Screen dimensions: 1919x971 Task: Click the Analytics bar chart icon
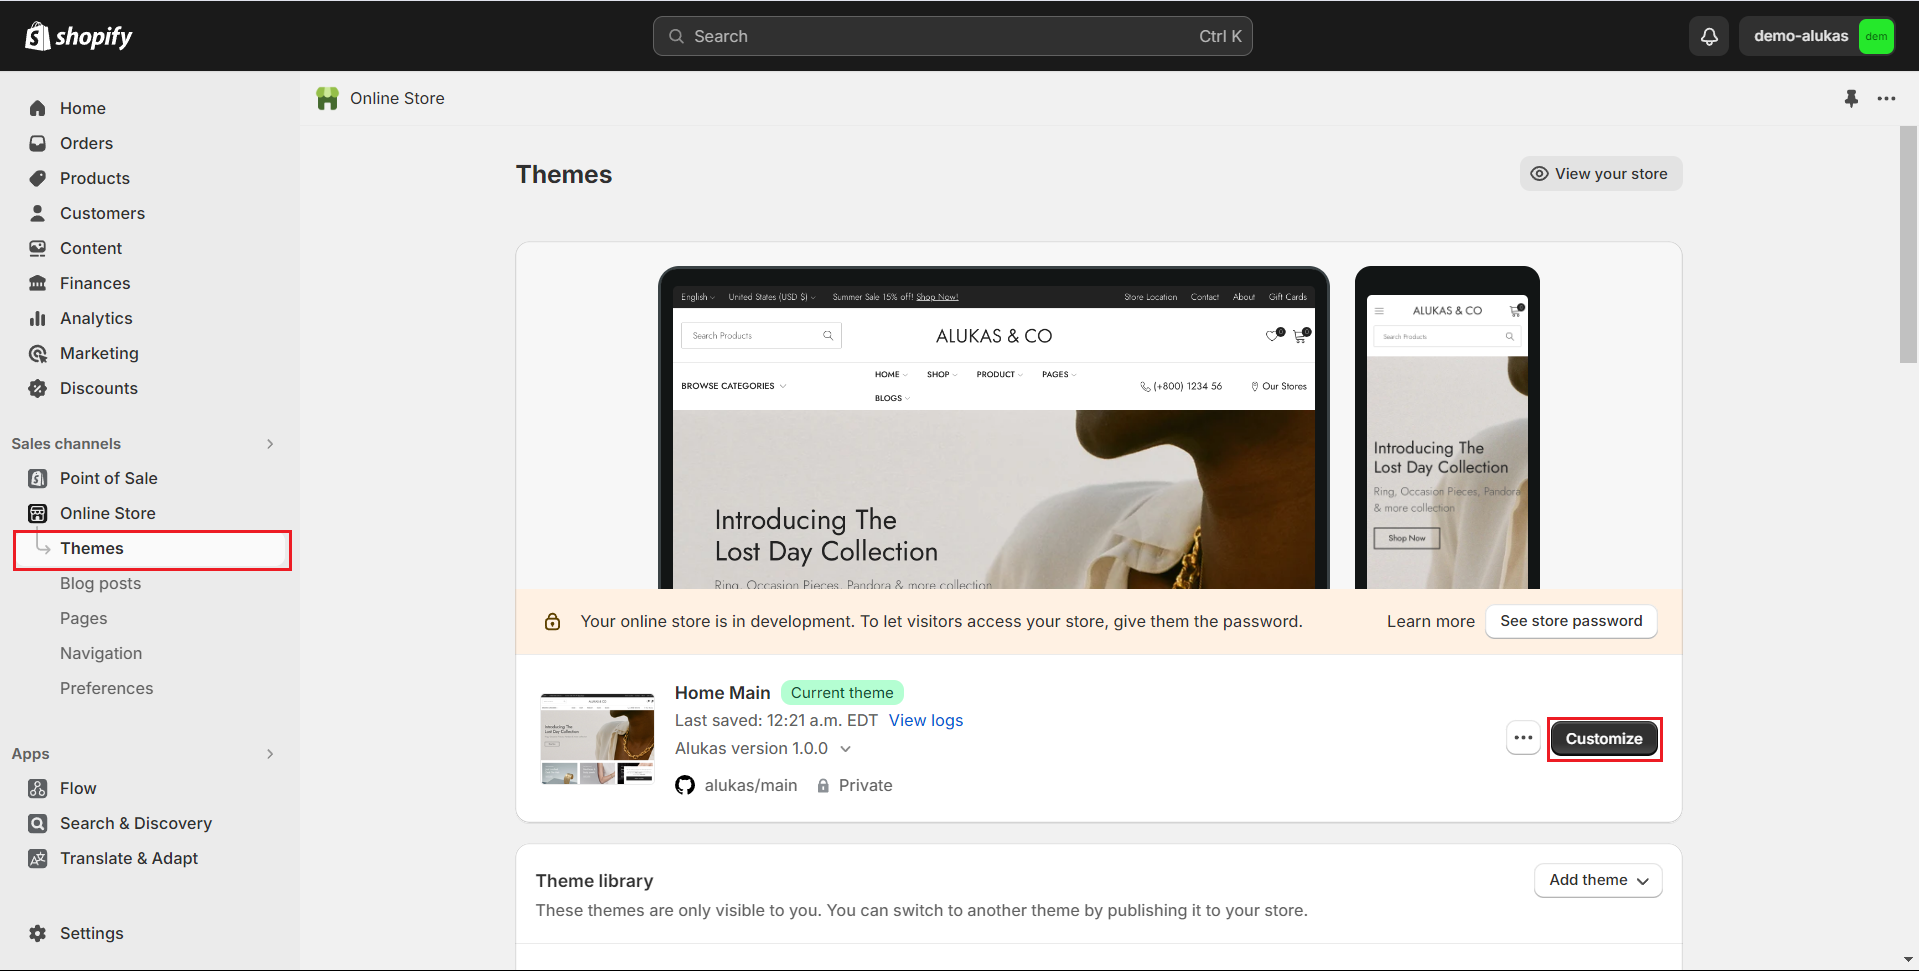(38, 318)
